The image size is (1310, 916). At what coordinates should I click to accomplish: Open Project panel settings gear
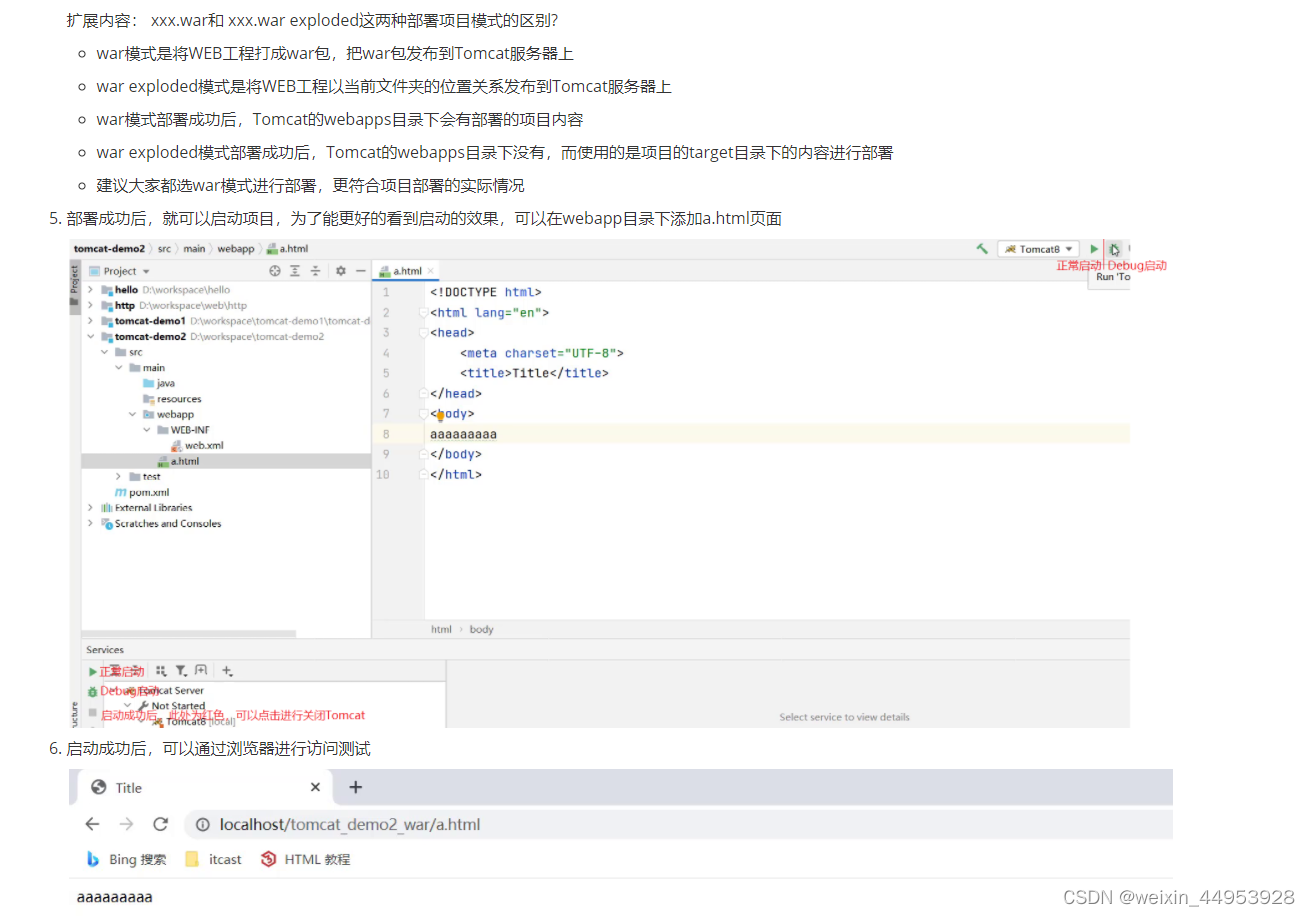[340, 271]
